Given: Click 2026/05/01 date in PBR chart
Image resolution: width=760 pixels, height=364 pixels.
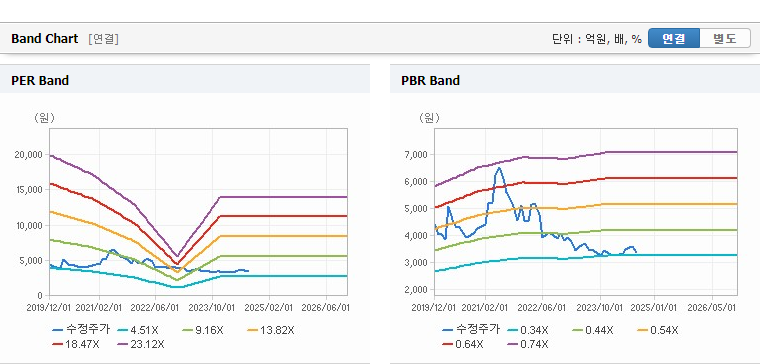Looking at the screenshot, I should pyautogui.click(x=712, y=308).
